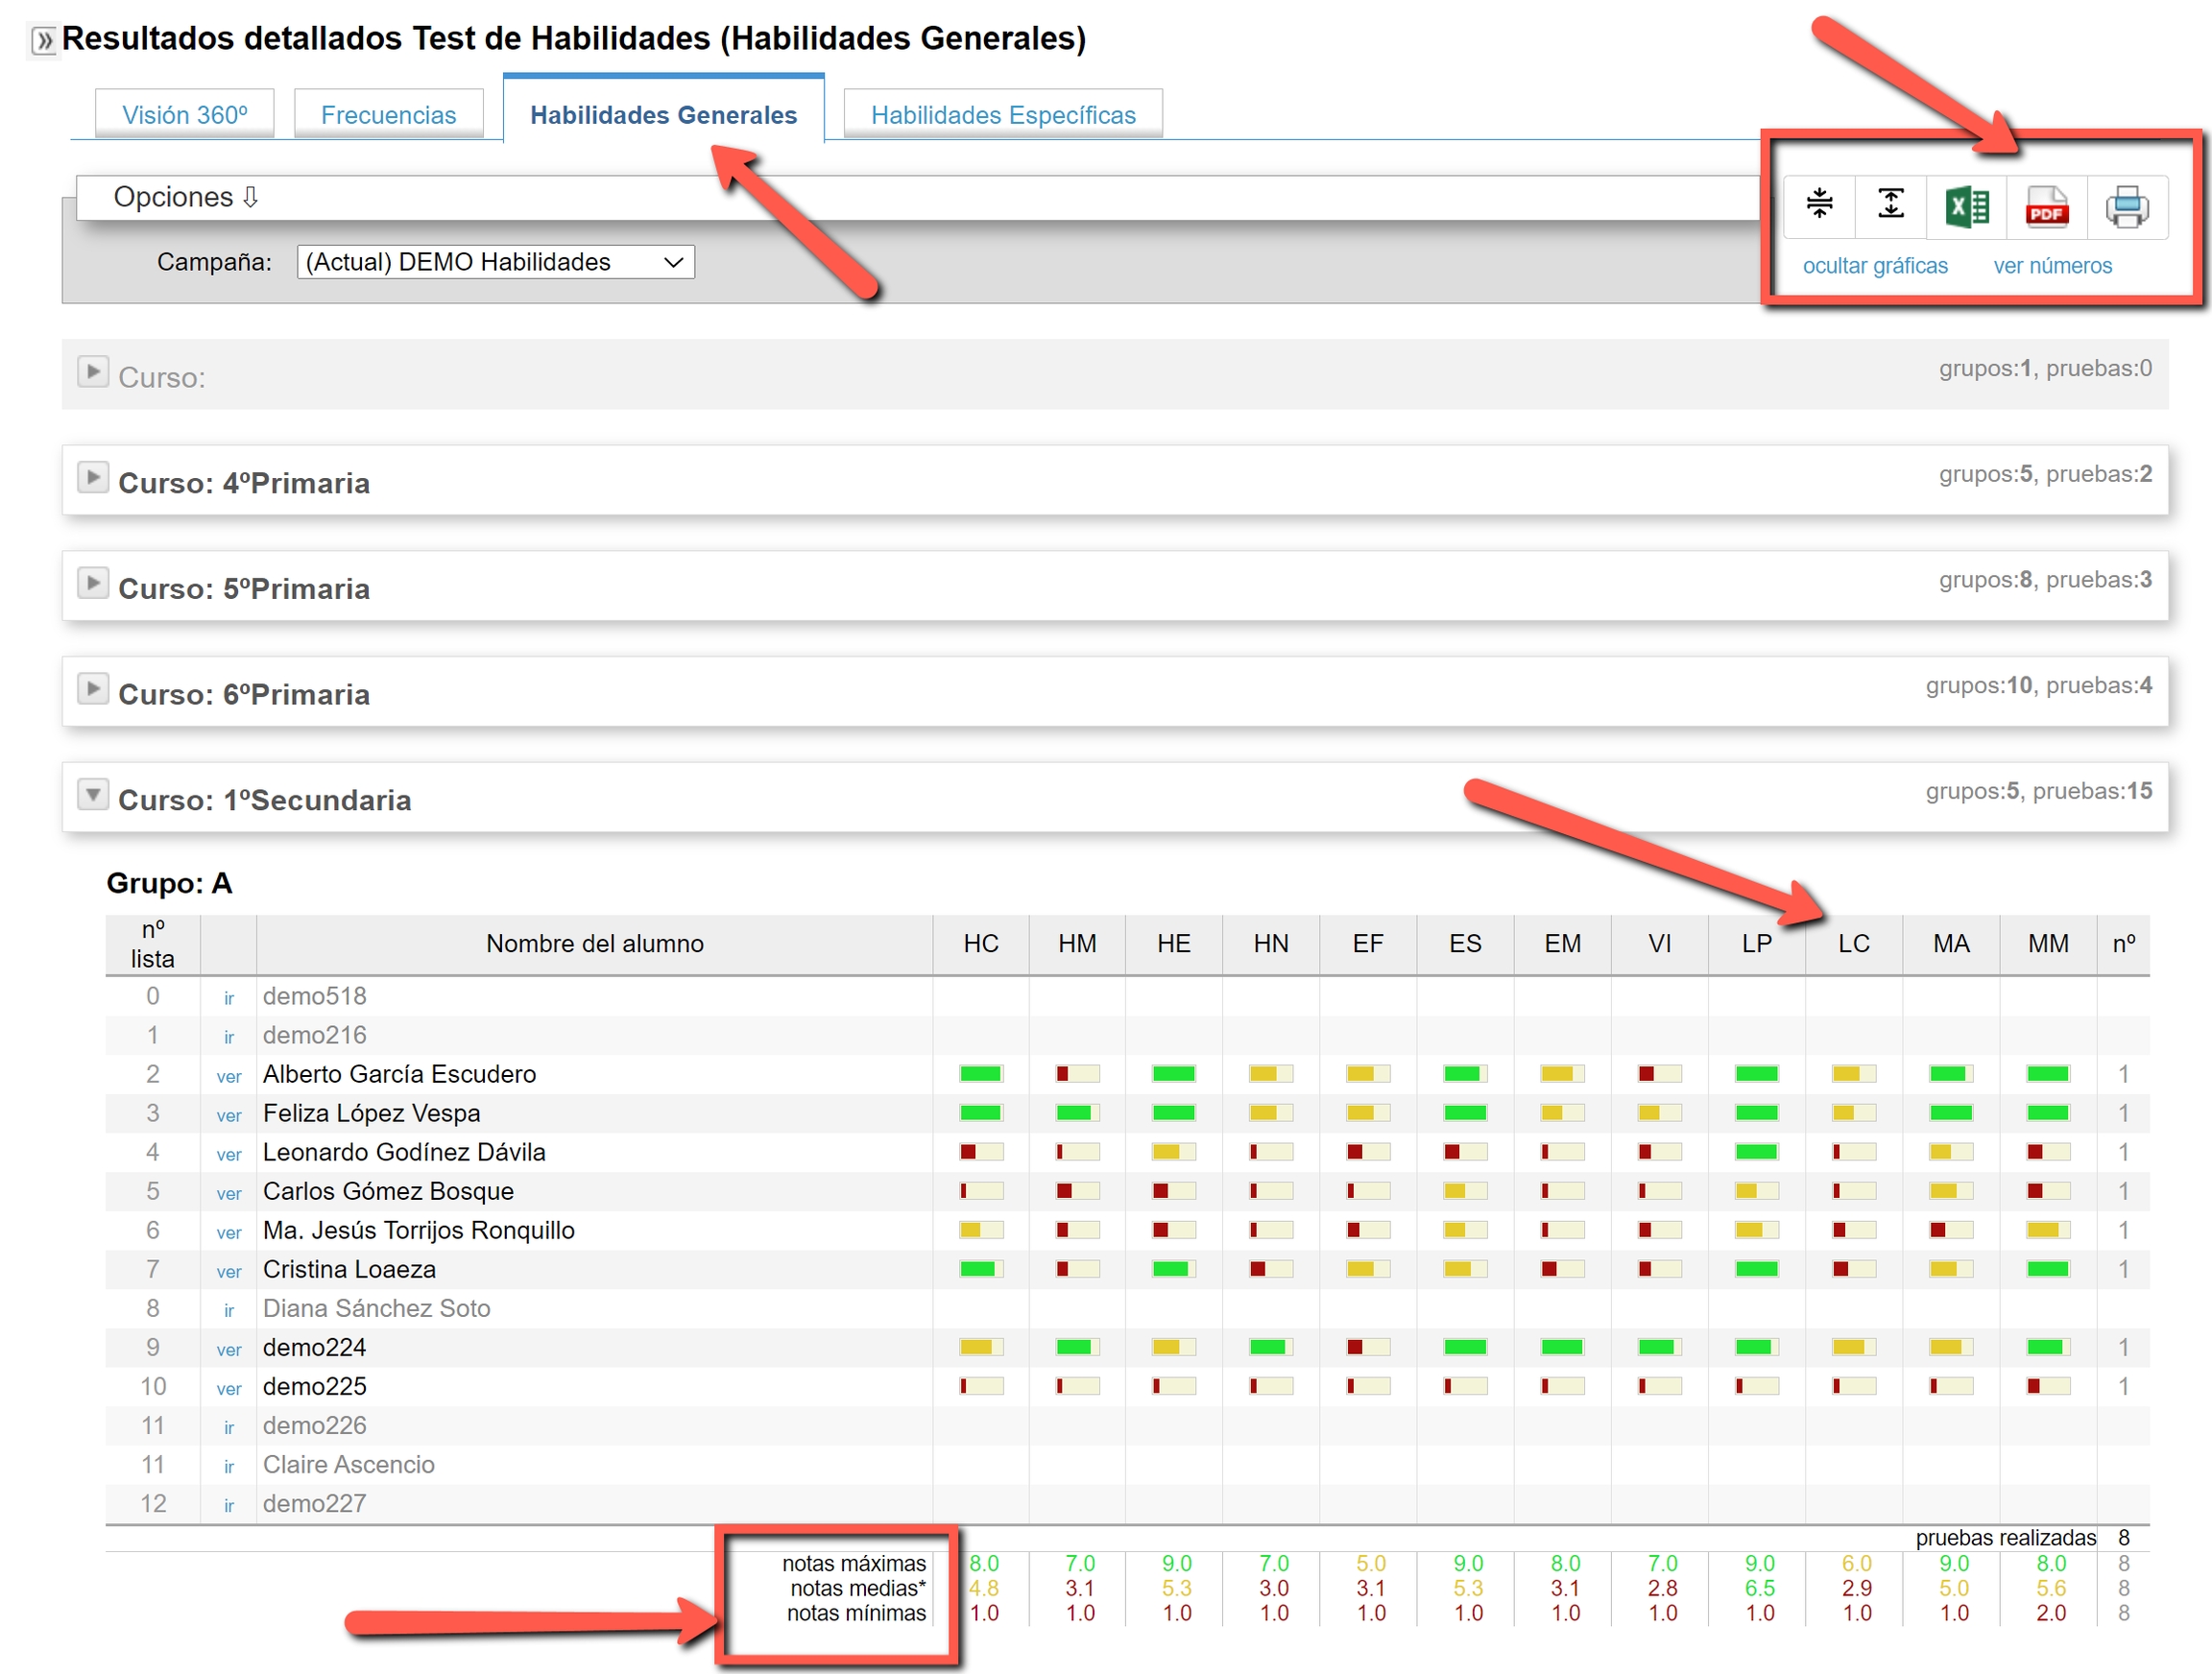
Task: Open the Habilidades Específicas tab
Action: coord(1003,115)
